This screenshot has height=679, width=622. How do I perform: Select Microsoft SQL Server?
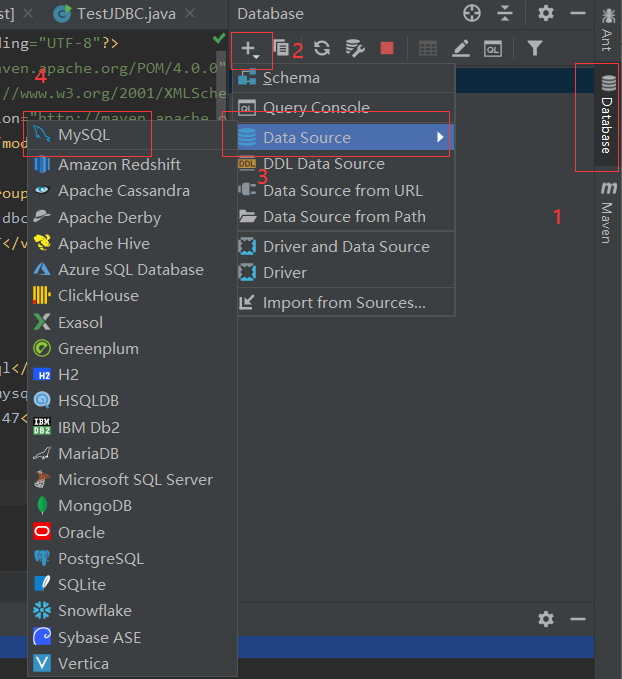[133, 480]
